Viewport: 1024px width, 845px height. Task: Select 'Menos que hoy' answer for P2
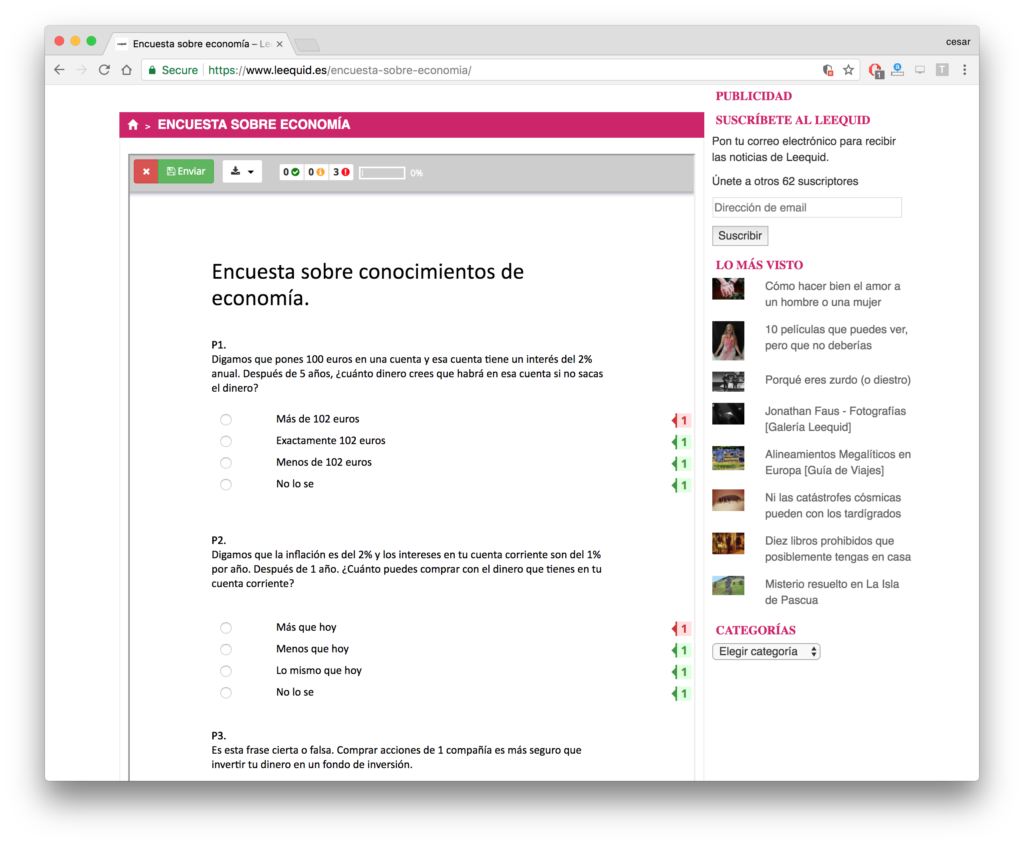pyautogui.click(x=226, y=650)
